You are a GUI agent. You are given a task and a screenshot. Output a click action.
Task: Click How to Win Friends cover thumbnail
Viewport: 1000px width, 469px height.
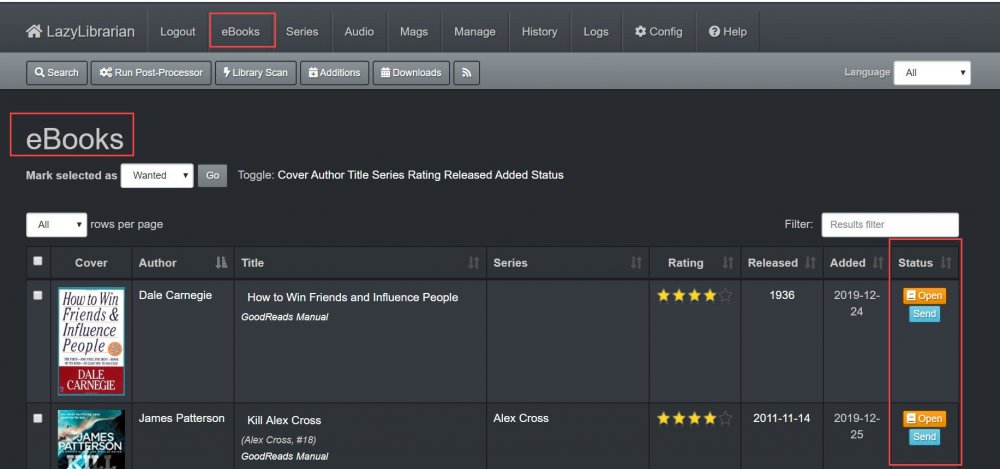point(91,341)
